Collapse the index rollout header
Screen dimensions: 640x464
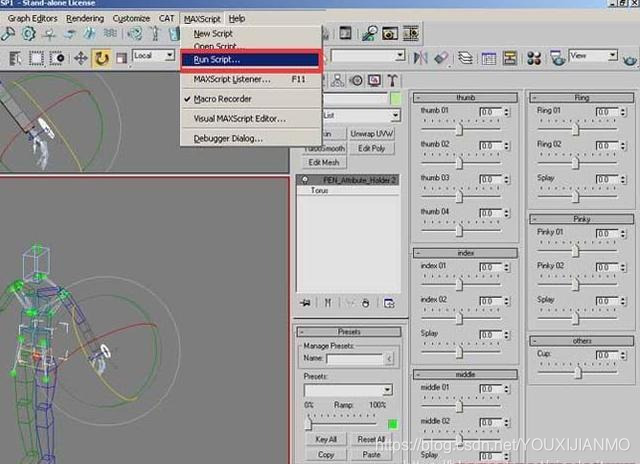(x=465, y=253)
